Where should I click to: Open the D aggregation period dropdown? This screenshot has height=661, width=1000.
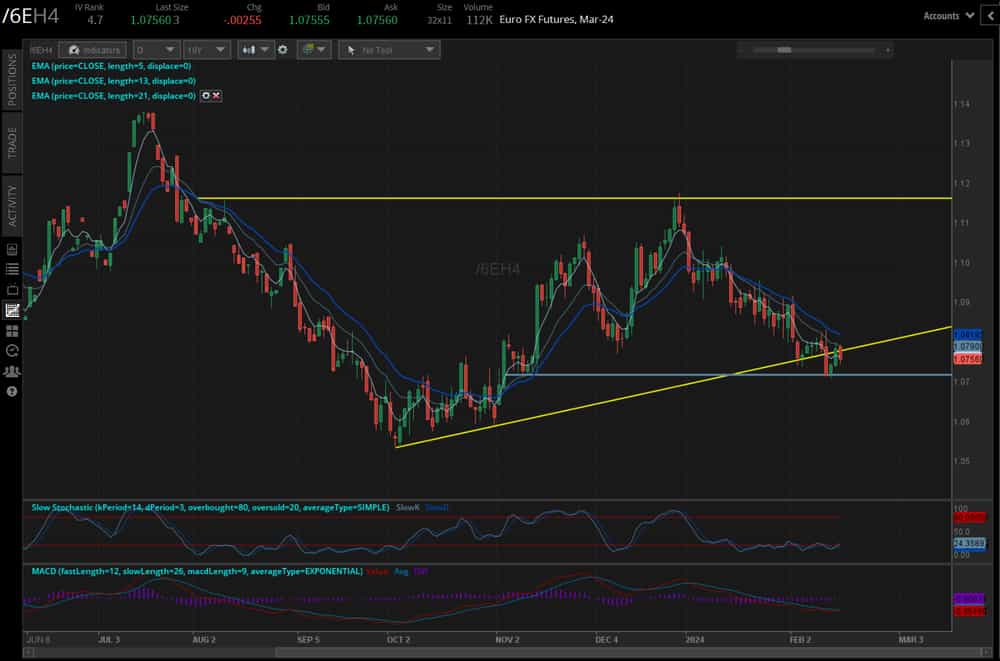click(x=156, y=50)
